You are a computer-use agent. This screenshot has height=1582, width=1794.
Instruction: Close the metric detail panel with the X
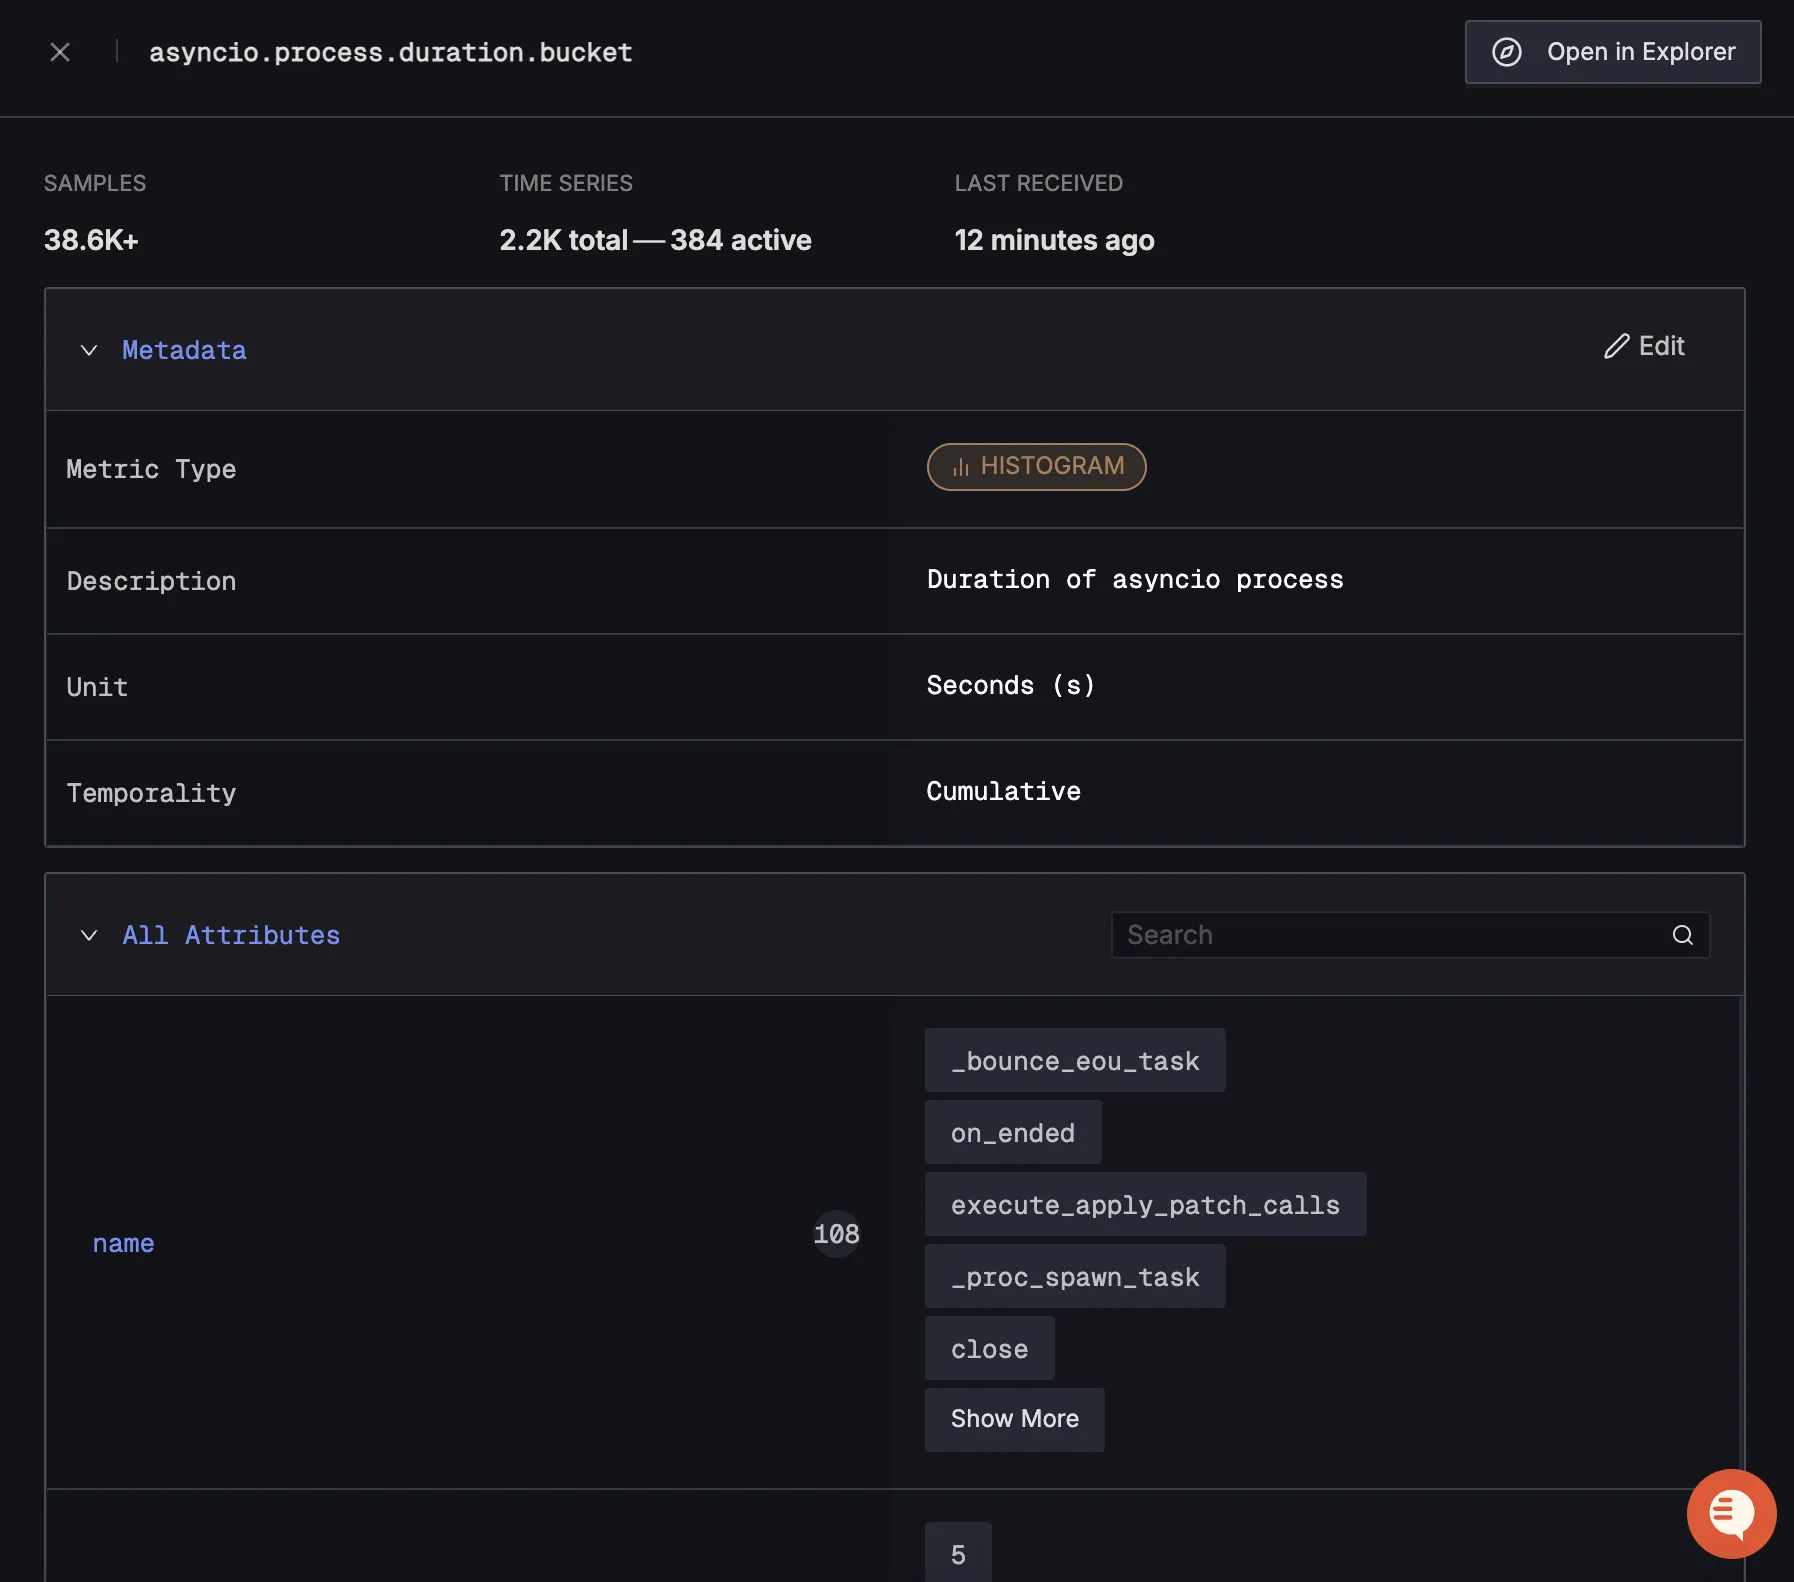(60, 52)
